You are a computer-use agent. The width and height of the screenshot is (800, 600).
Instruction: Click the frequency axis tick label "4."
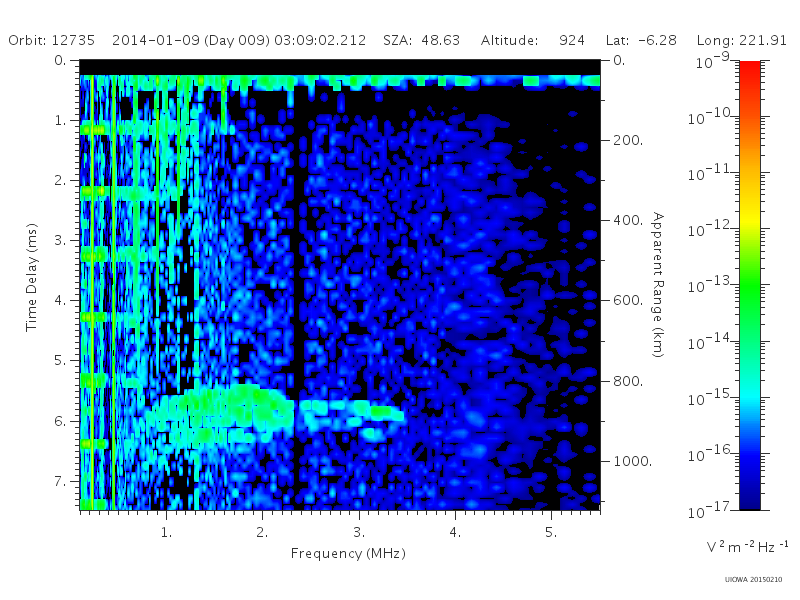click(x=455, y=532)
